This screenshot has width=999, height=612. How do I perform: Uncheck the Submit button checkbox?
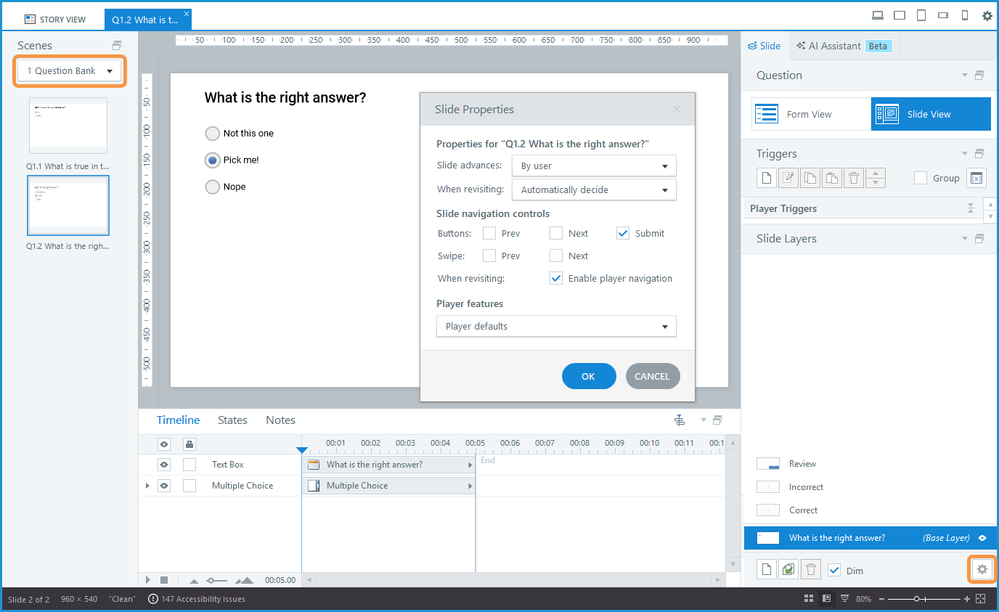(622, 233)
